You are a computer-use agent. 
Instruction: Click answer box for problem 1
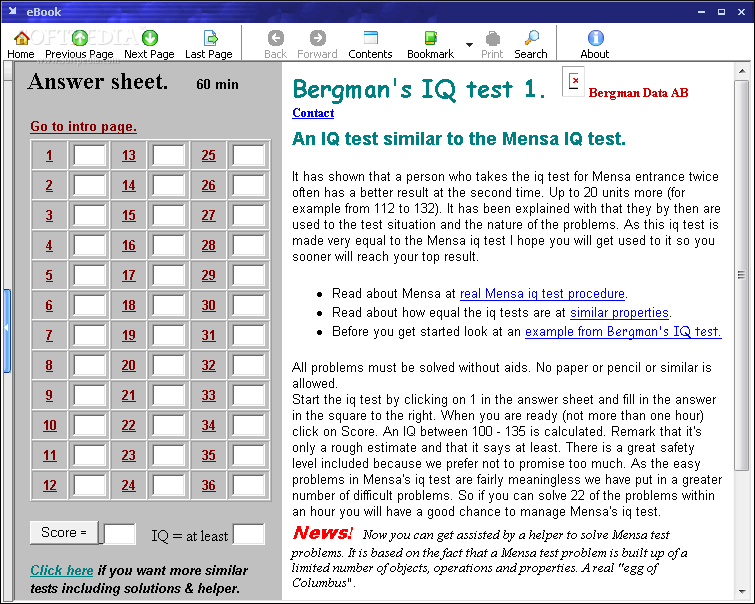89,156
